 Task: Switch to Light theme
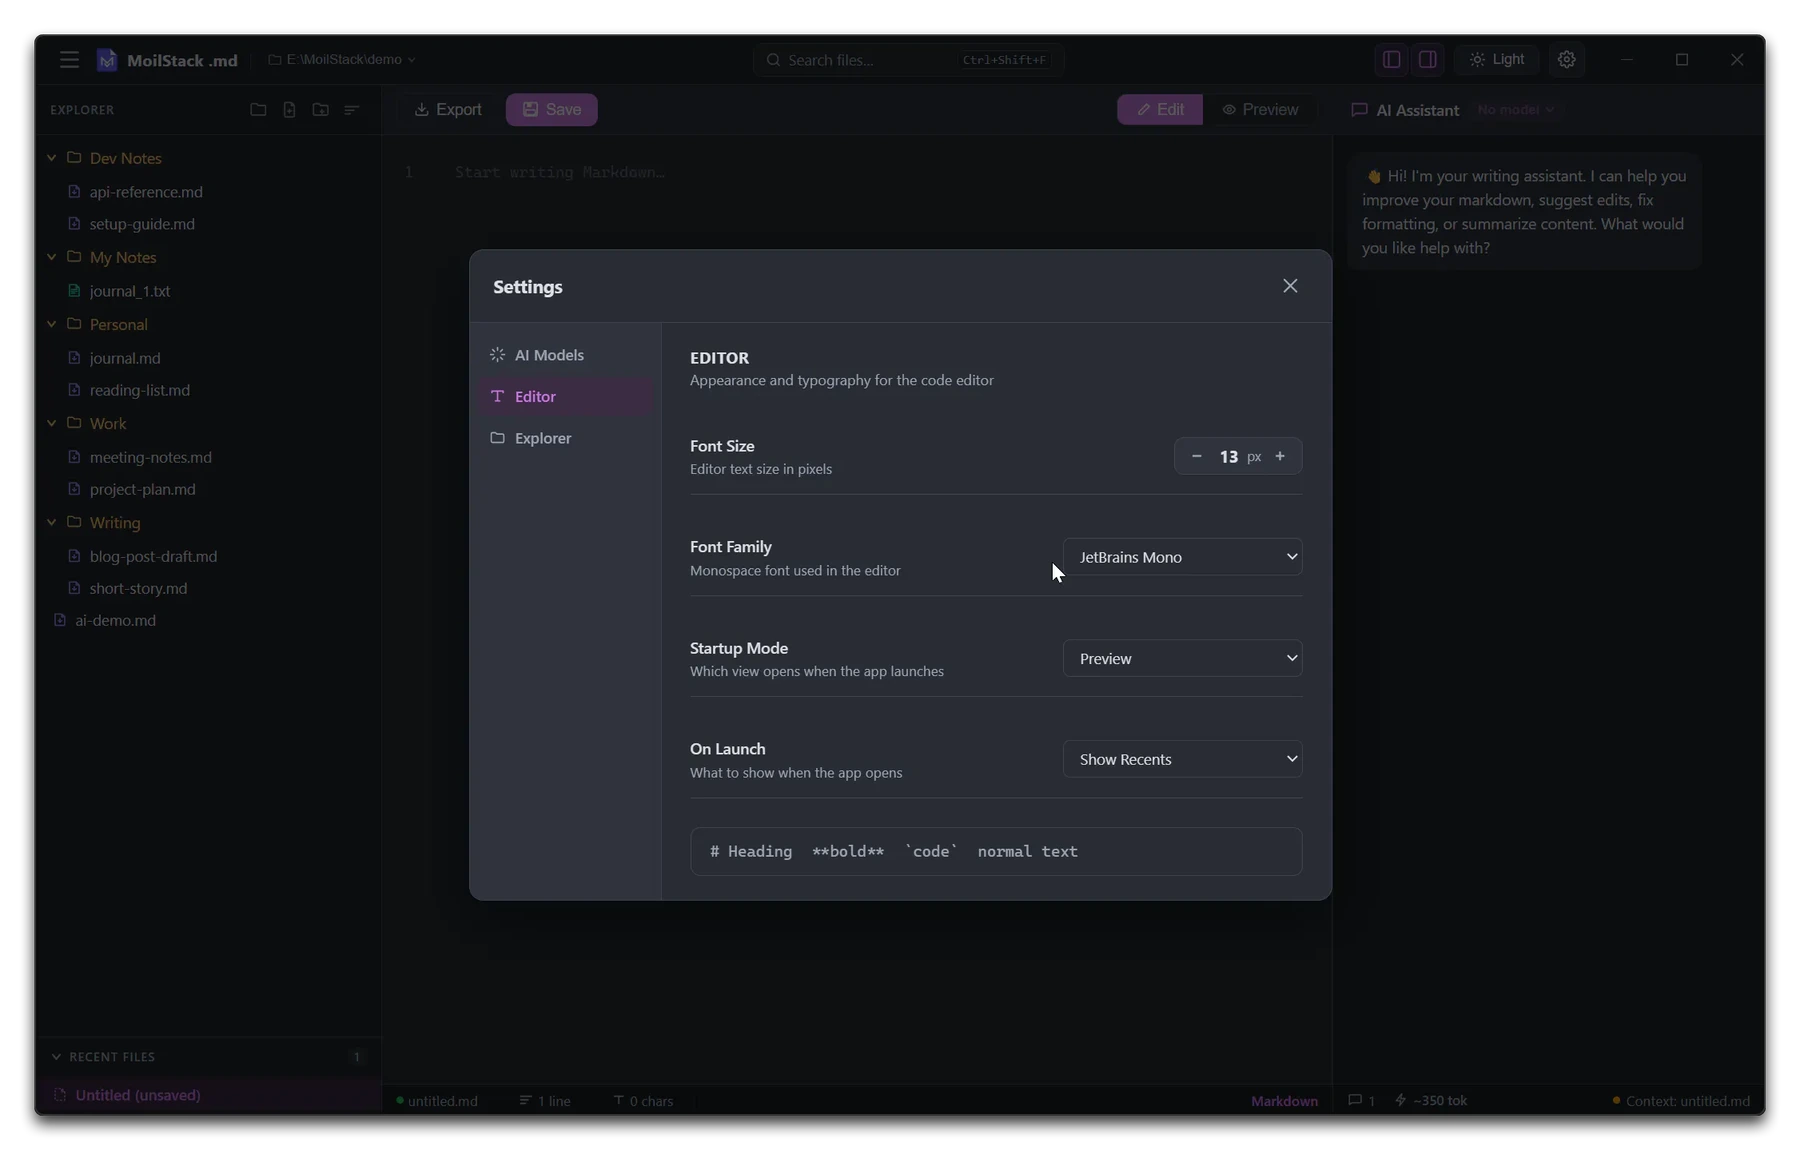(1497, 60)
